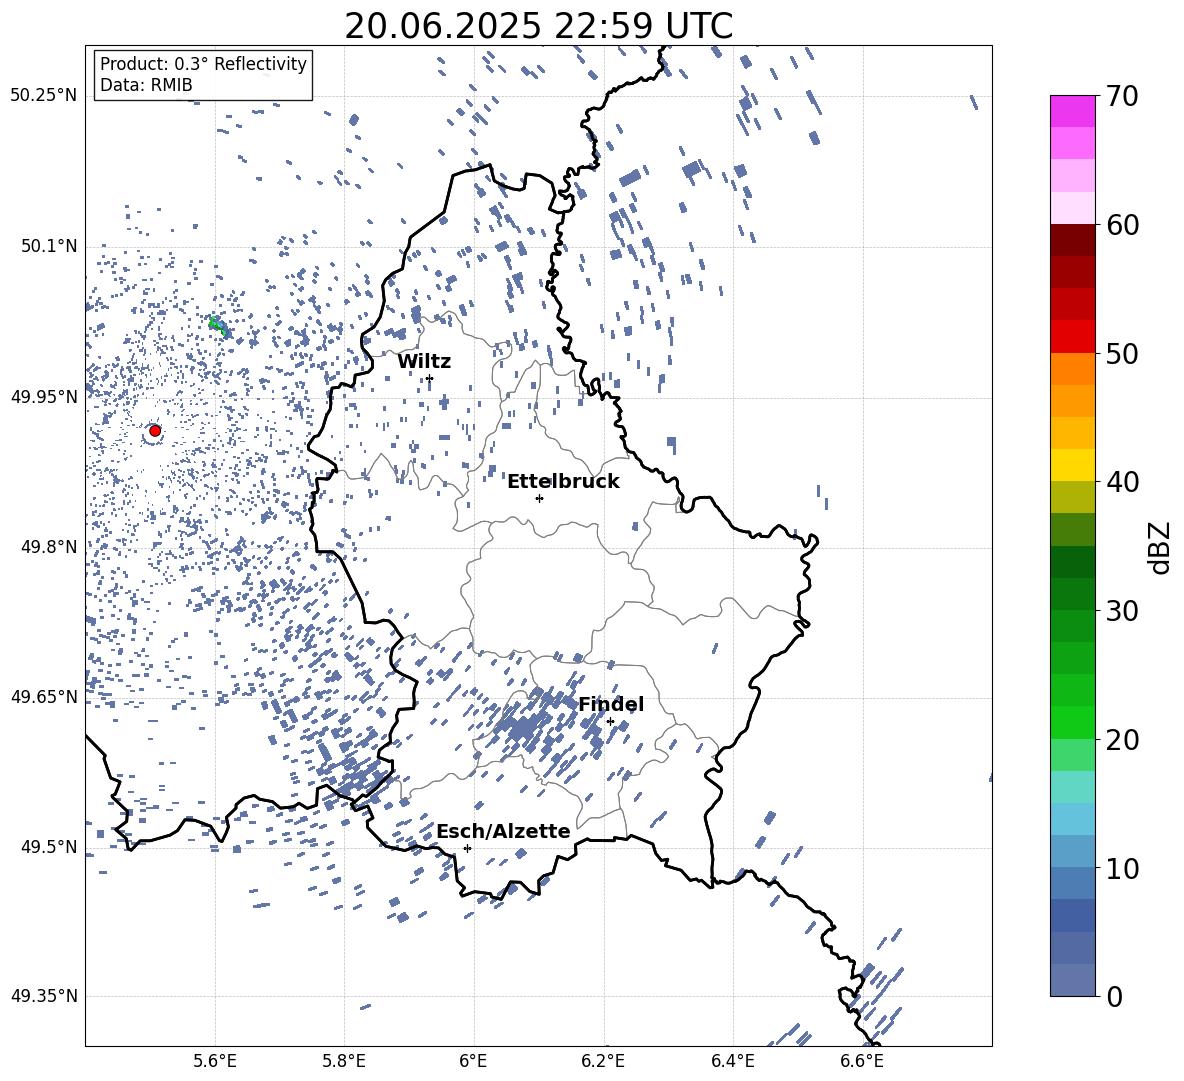Image resolution: width=1184 pixels, height=1081 pixels.
Task: Click the 49.5°N latitude label
Action: pos(49,847)
